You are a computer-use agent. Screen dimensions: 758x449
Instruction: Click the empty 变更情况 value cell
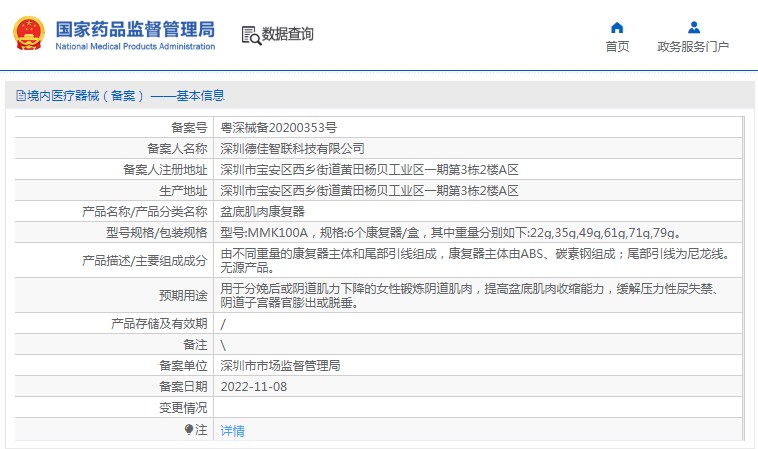[478, 408]
